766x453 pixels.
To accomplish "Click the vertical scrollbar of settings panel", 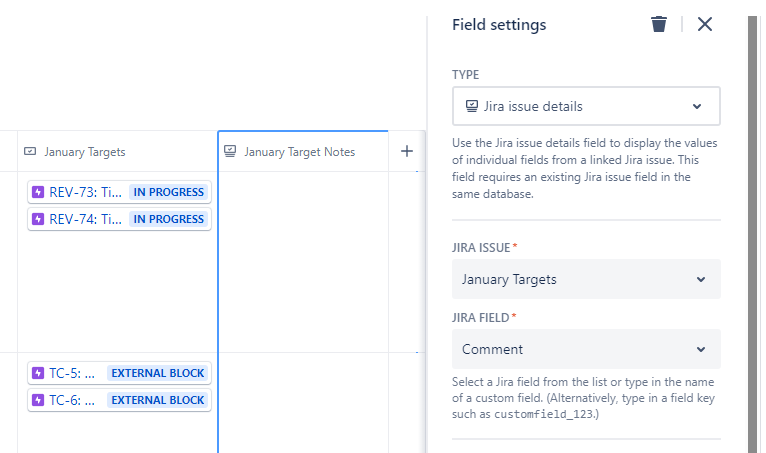I will [x=752, y=235].
